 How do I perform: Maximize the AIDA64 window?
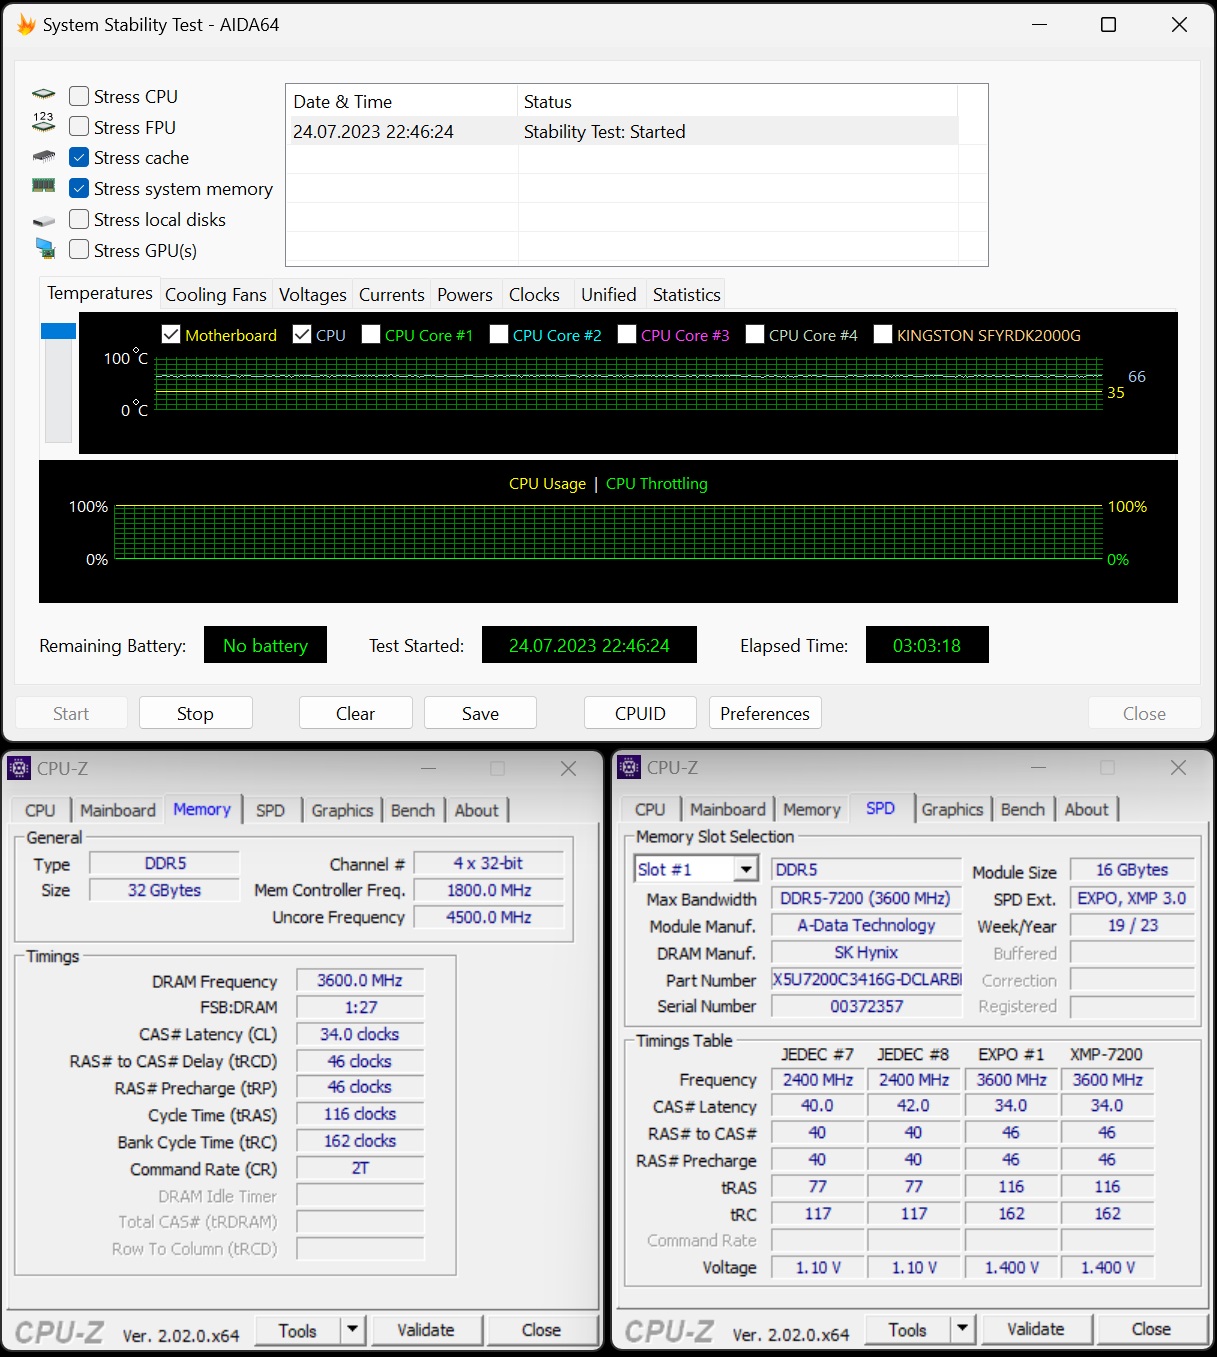tap(1108, 24)
